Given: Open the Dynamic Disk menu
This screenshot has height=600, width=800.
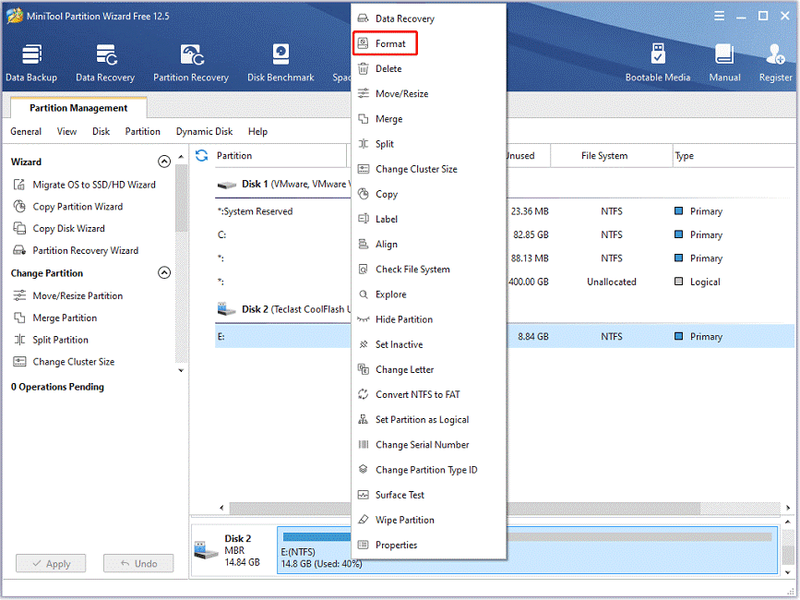Looking at the screenshot, I should coord(204,132).
